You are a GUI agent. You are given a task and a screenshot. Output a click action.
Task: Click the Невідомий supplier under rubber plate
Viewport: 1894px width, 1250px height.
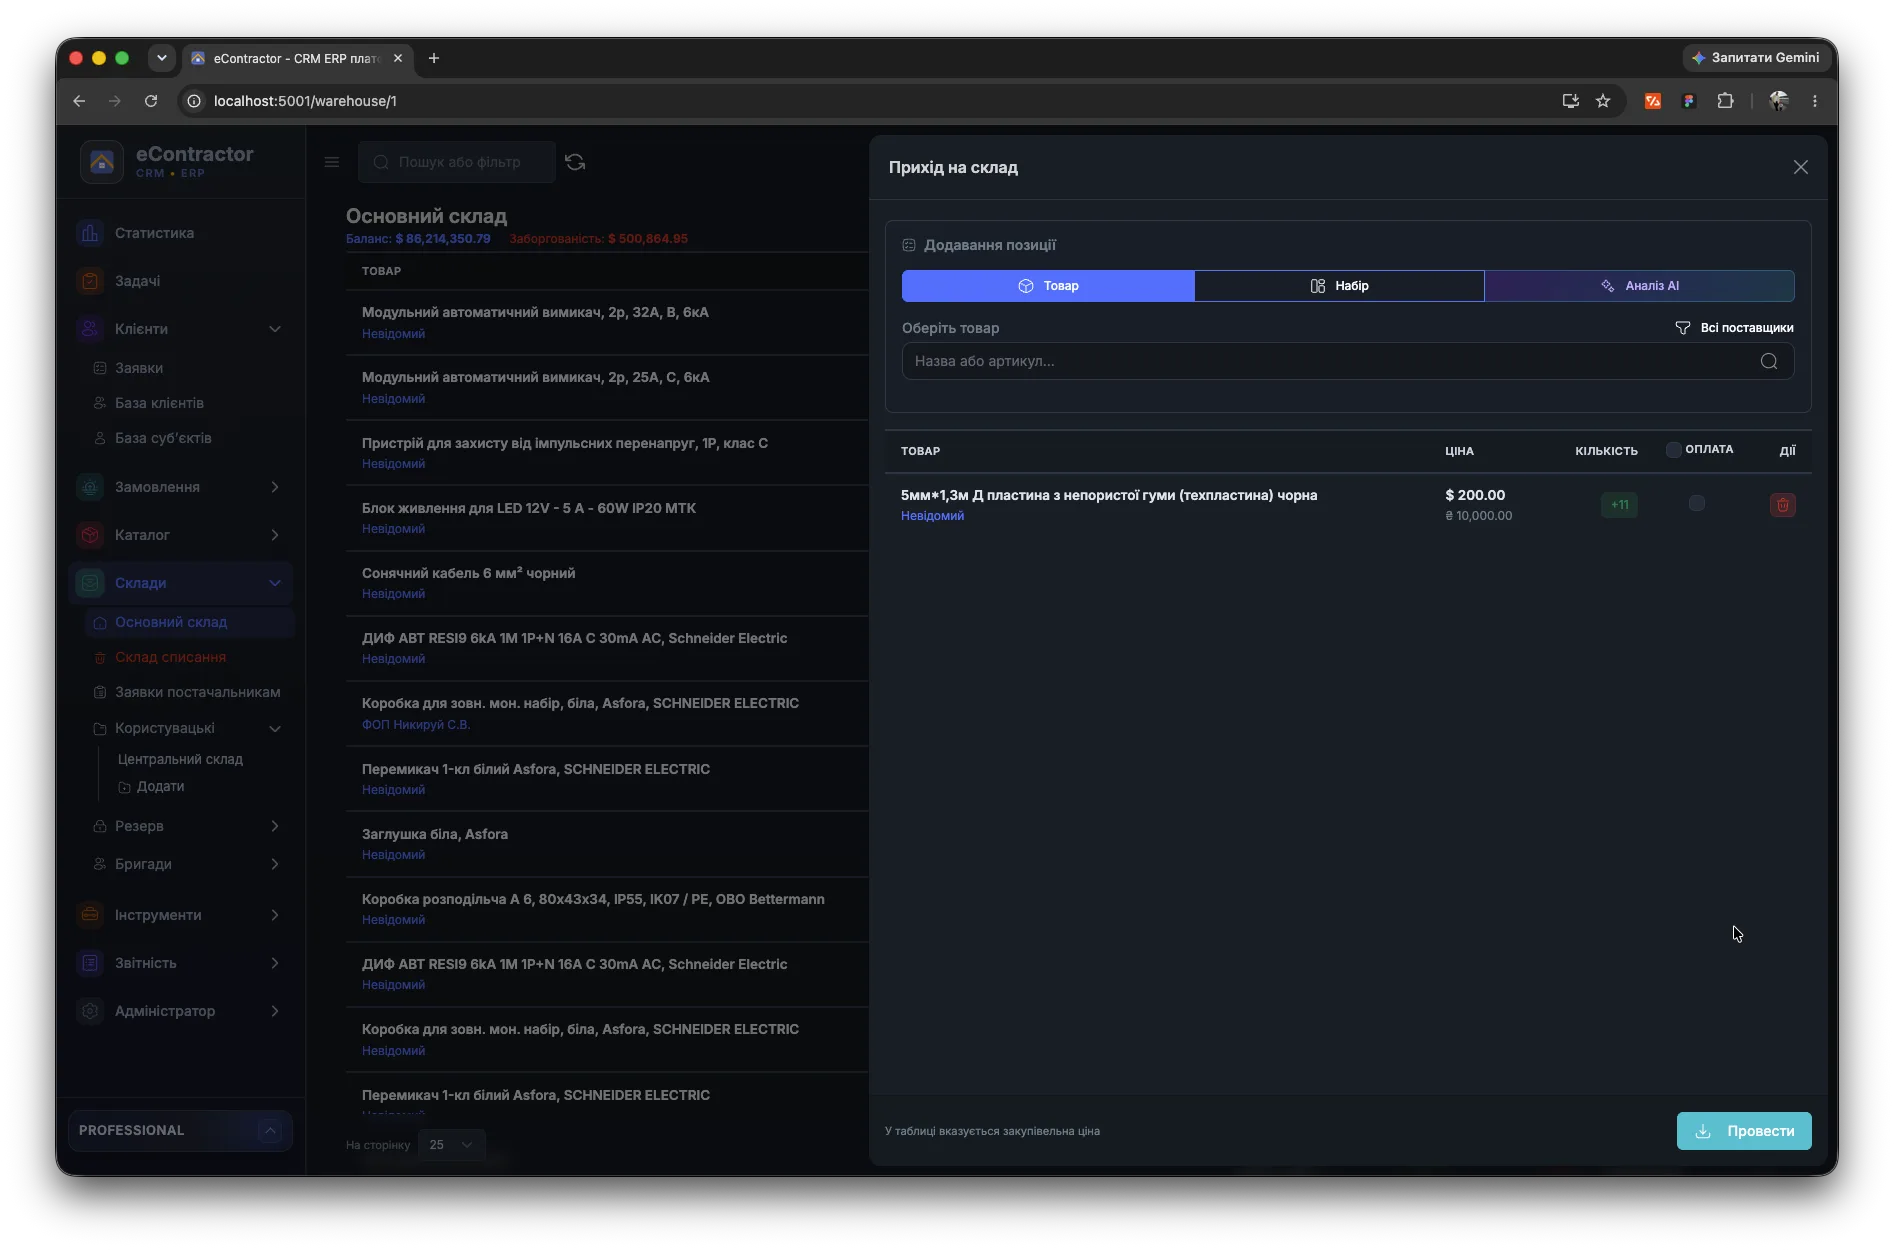point(932,516)
